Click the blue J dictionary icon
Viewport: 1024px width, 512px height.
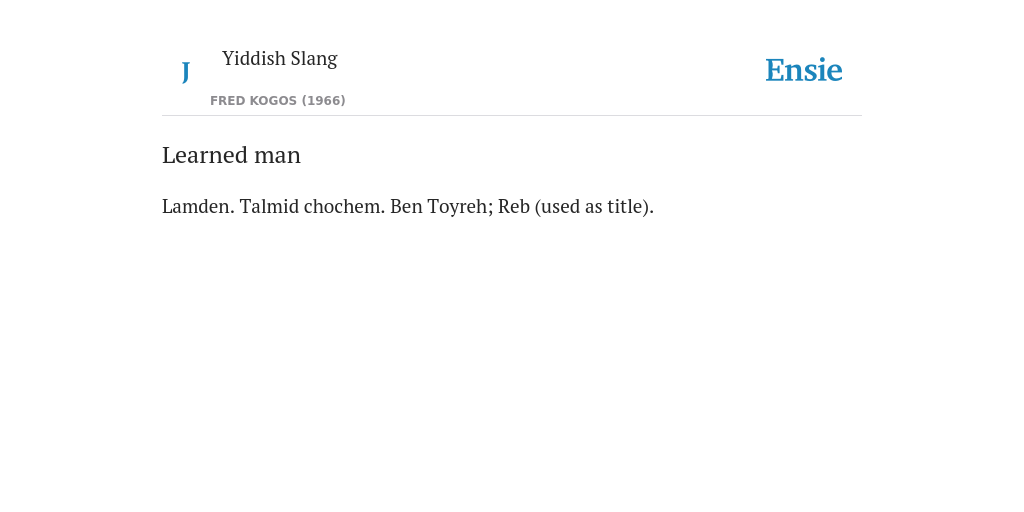tap(185, 72)
